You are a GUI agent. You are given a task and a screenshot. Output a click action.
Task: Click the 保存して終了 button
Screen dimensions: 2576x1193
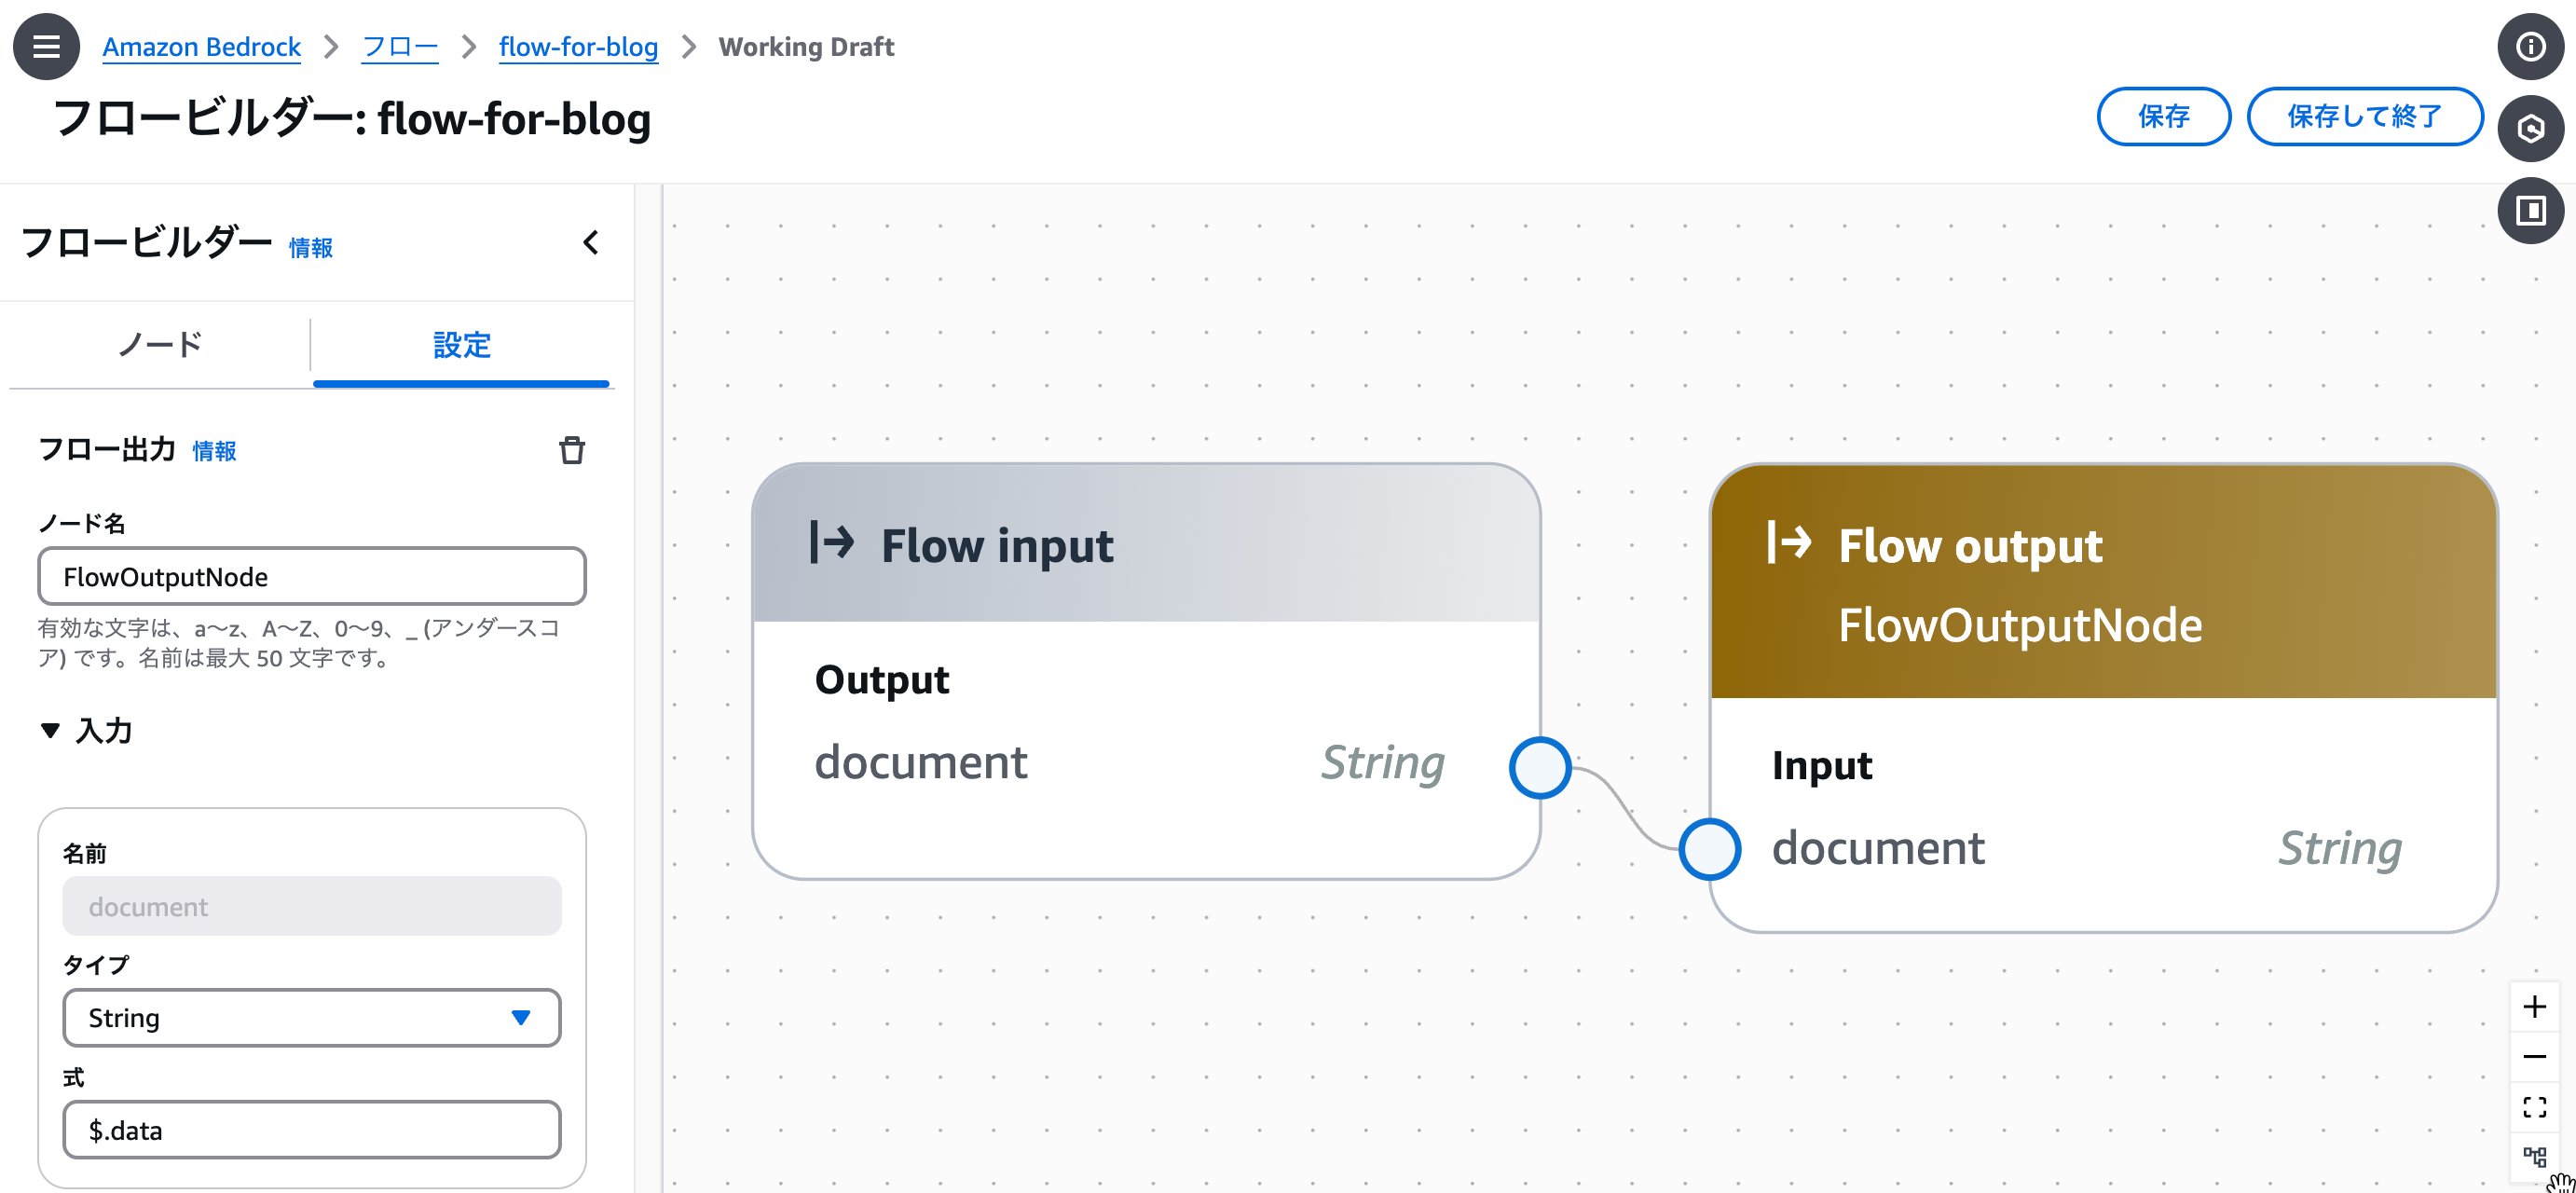[x=2364, y=116]
